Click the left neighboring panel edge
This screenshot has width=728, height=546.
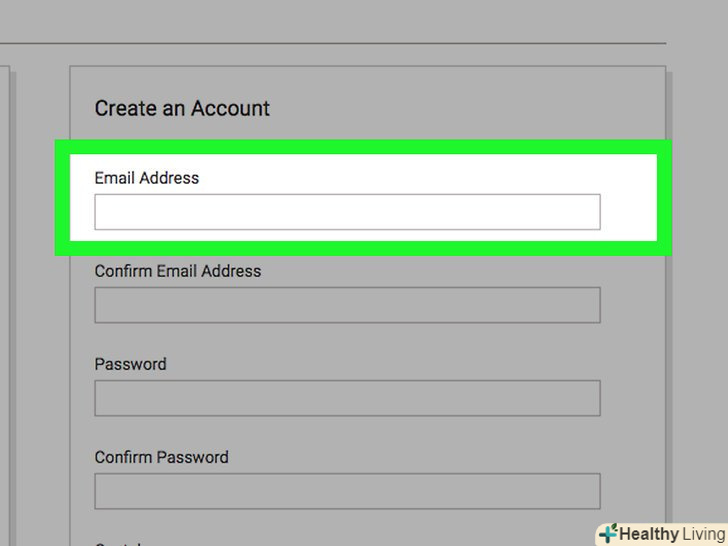coord(7,300)
